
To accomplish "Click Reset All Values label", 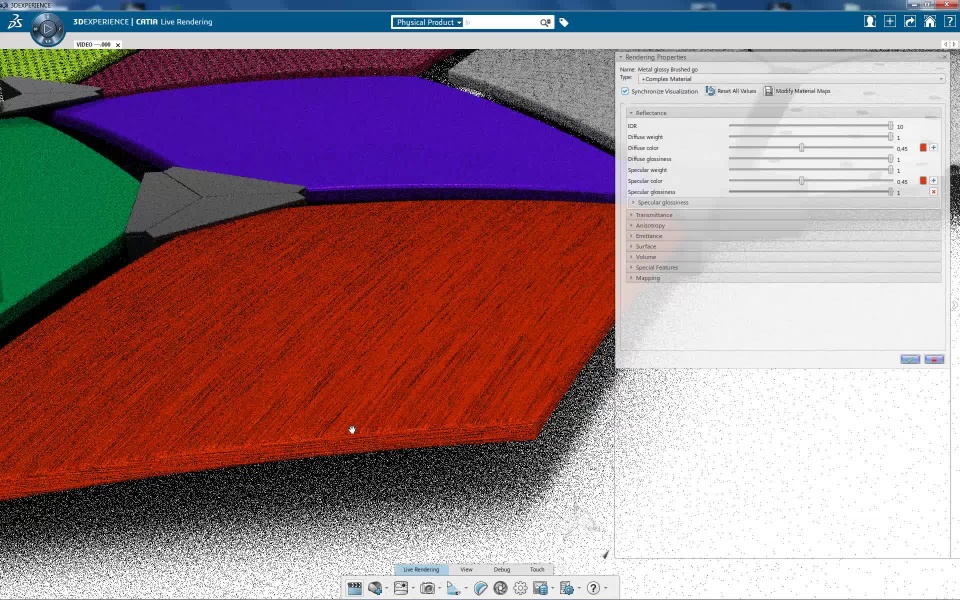I will pos(737,91).
